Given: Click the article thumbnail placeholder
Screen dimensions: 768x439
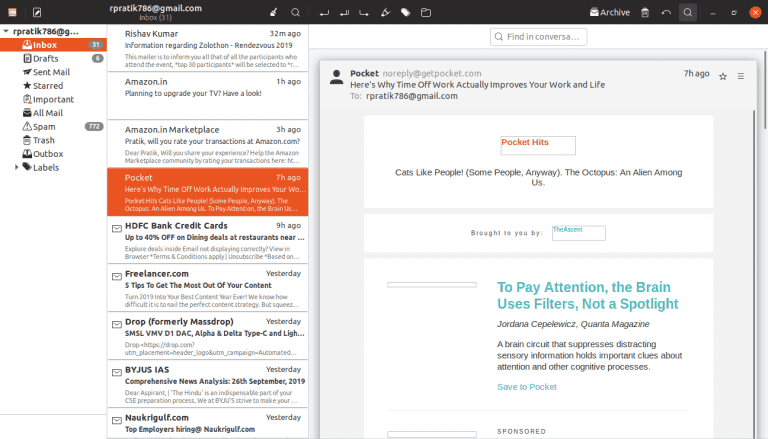Looking at the screenshot, I should [x=432, y=285].
